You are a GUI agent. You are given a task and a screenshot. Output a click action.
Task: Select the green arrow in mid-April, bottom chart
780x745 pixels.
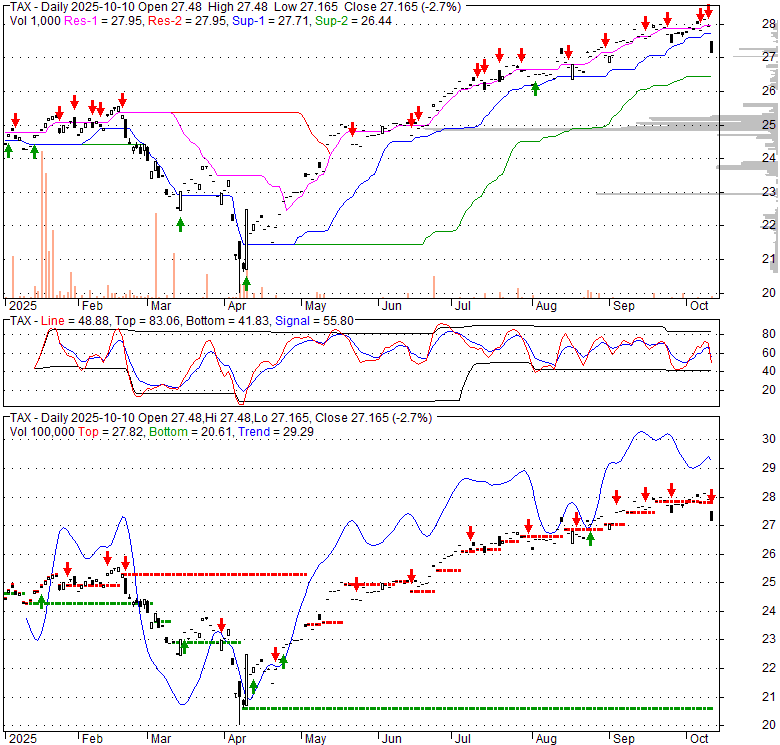283,661
